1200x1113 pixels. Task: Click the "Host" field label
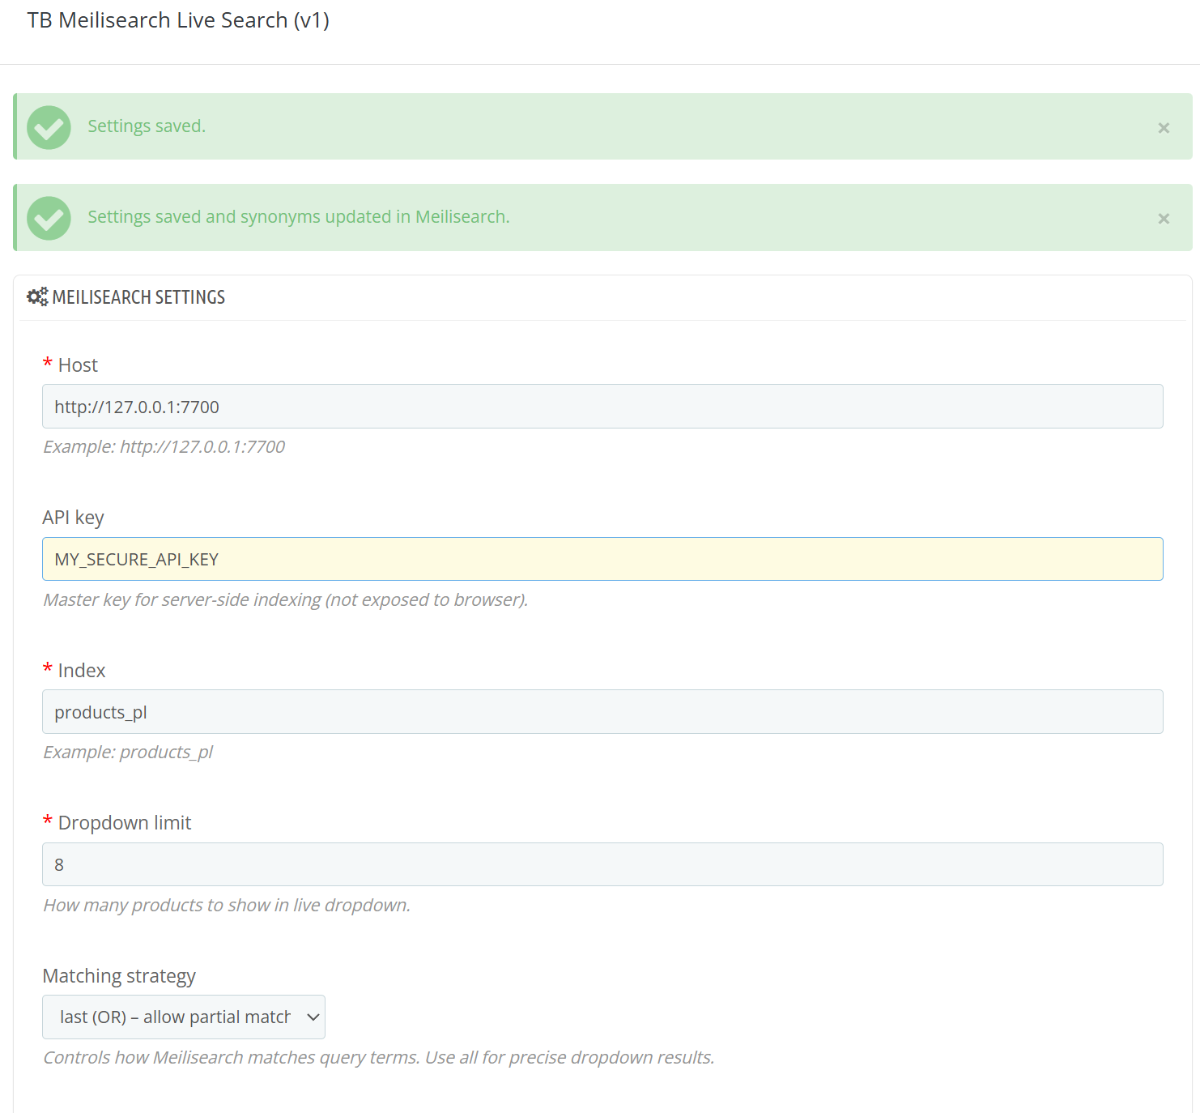77,365
